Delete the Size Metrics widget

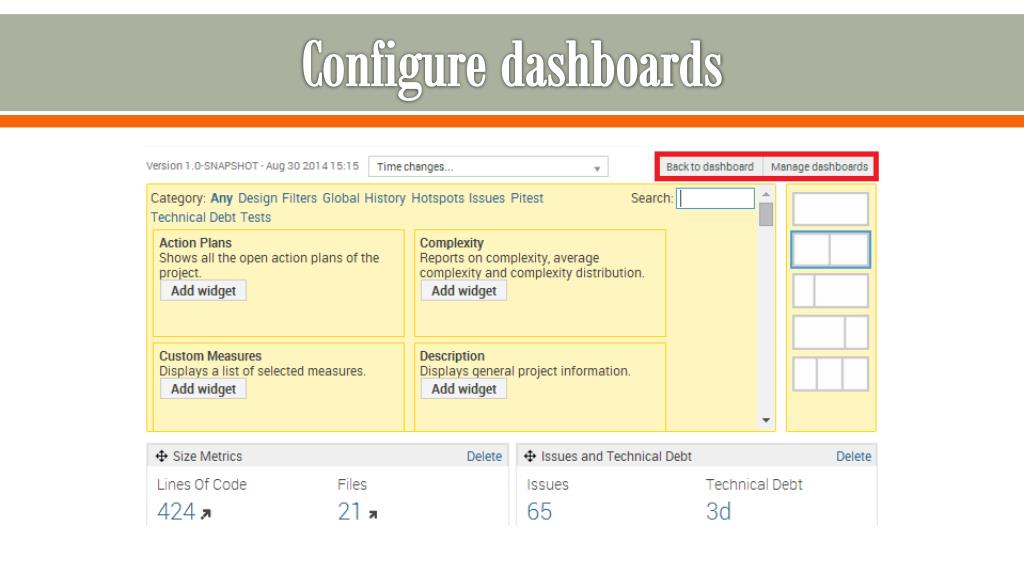click(484, 456)
